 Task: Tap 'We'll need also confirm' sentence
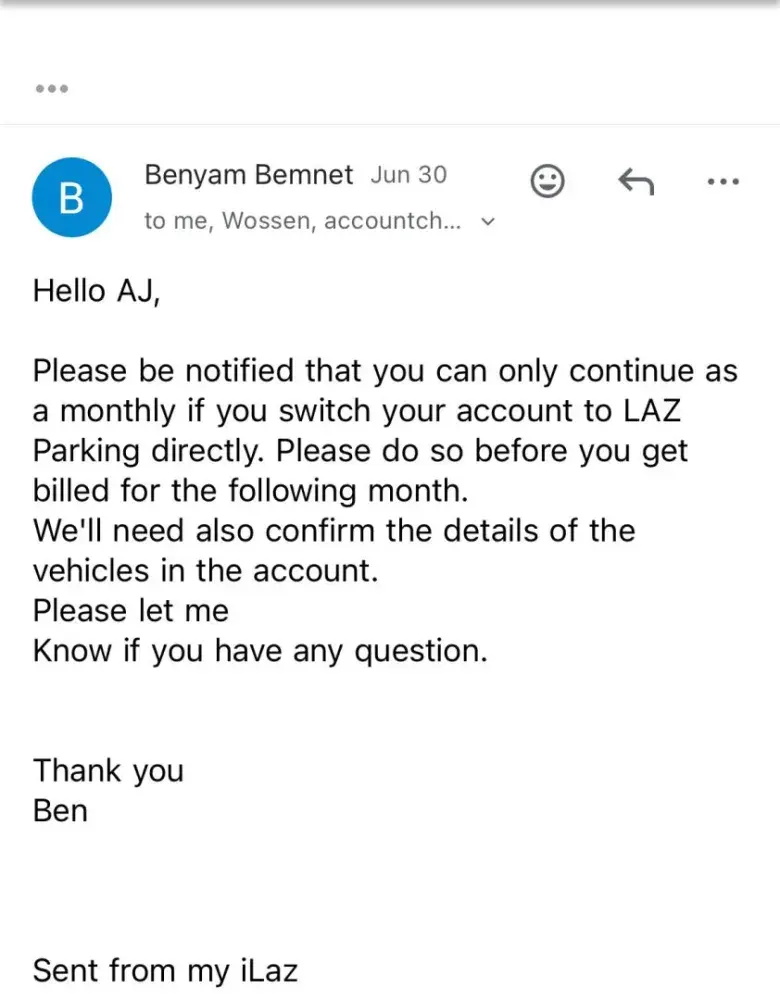[334, 531]
